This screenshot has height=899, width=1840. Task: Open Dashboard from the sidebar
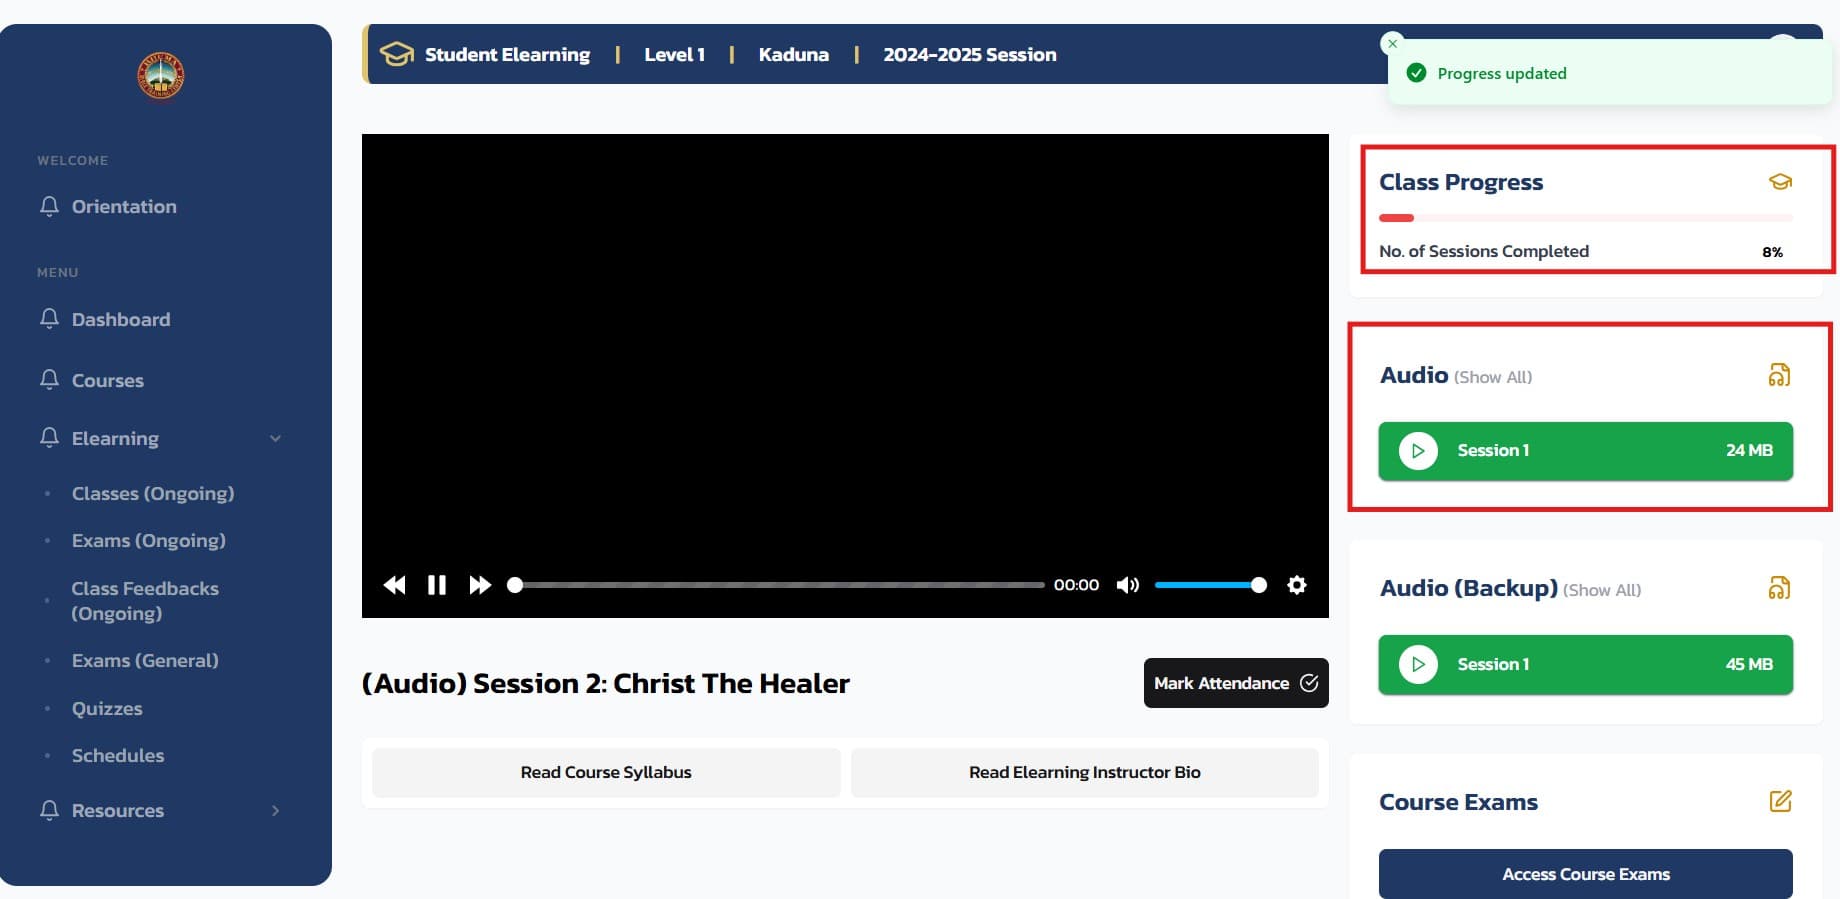(x=120, y=319)
